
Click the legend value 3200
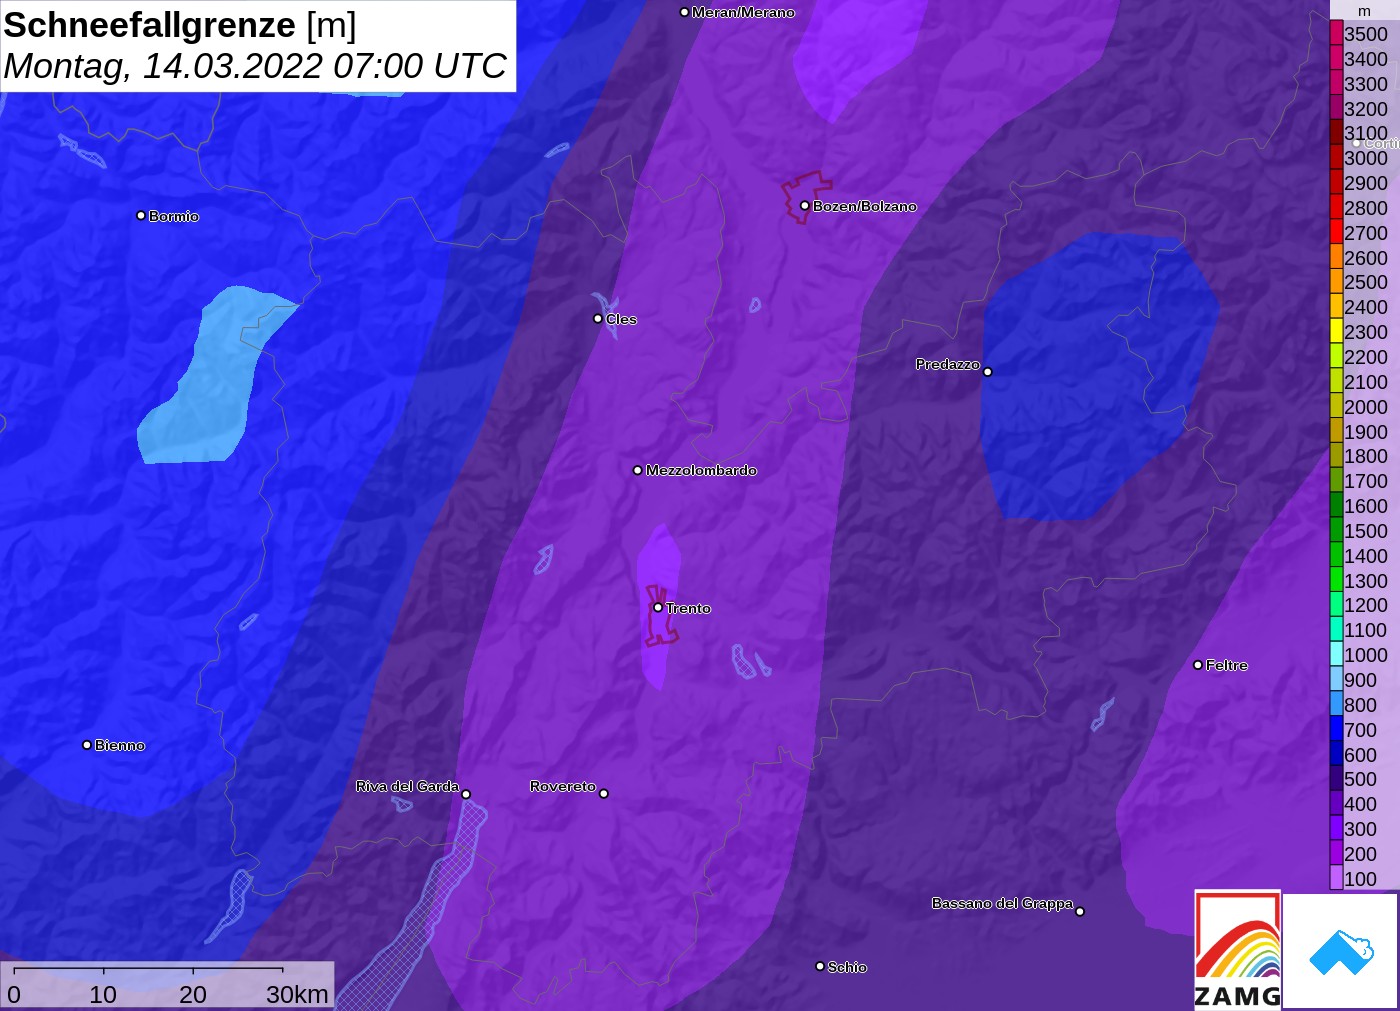click(1366, 109)
